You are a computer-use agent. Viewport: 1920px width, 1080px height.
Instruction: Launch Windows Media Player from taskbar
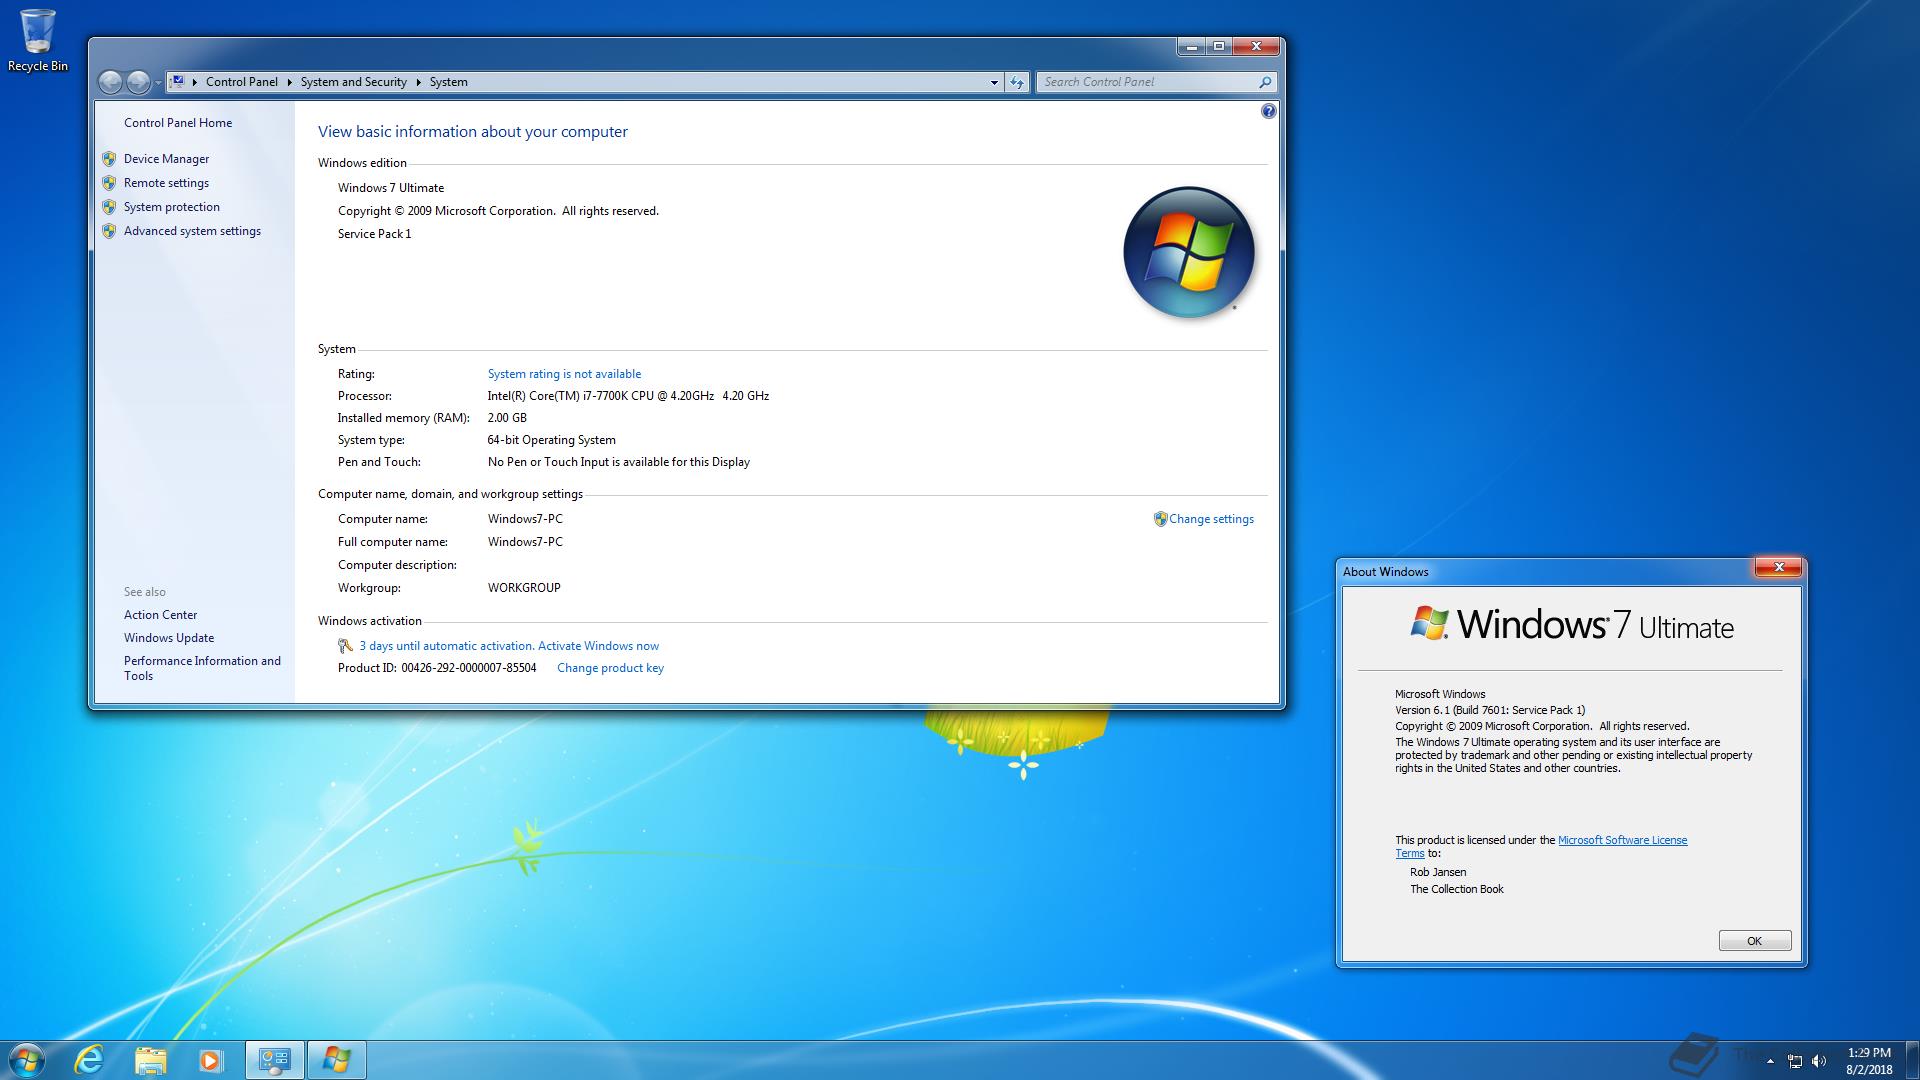pyautogui.click(x=210, y=1060)
